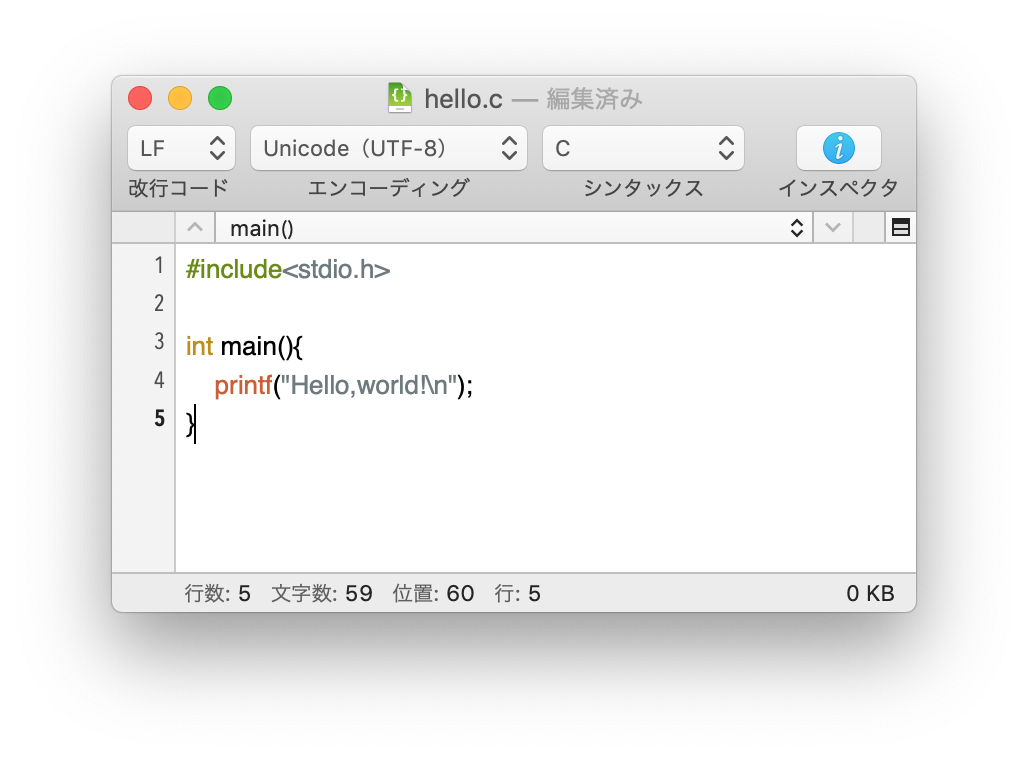The image size is (1028, 760).
Task: Click line number 1 in gutter
Action: [159, 266]
